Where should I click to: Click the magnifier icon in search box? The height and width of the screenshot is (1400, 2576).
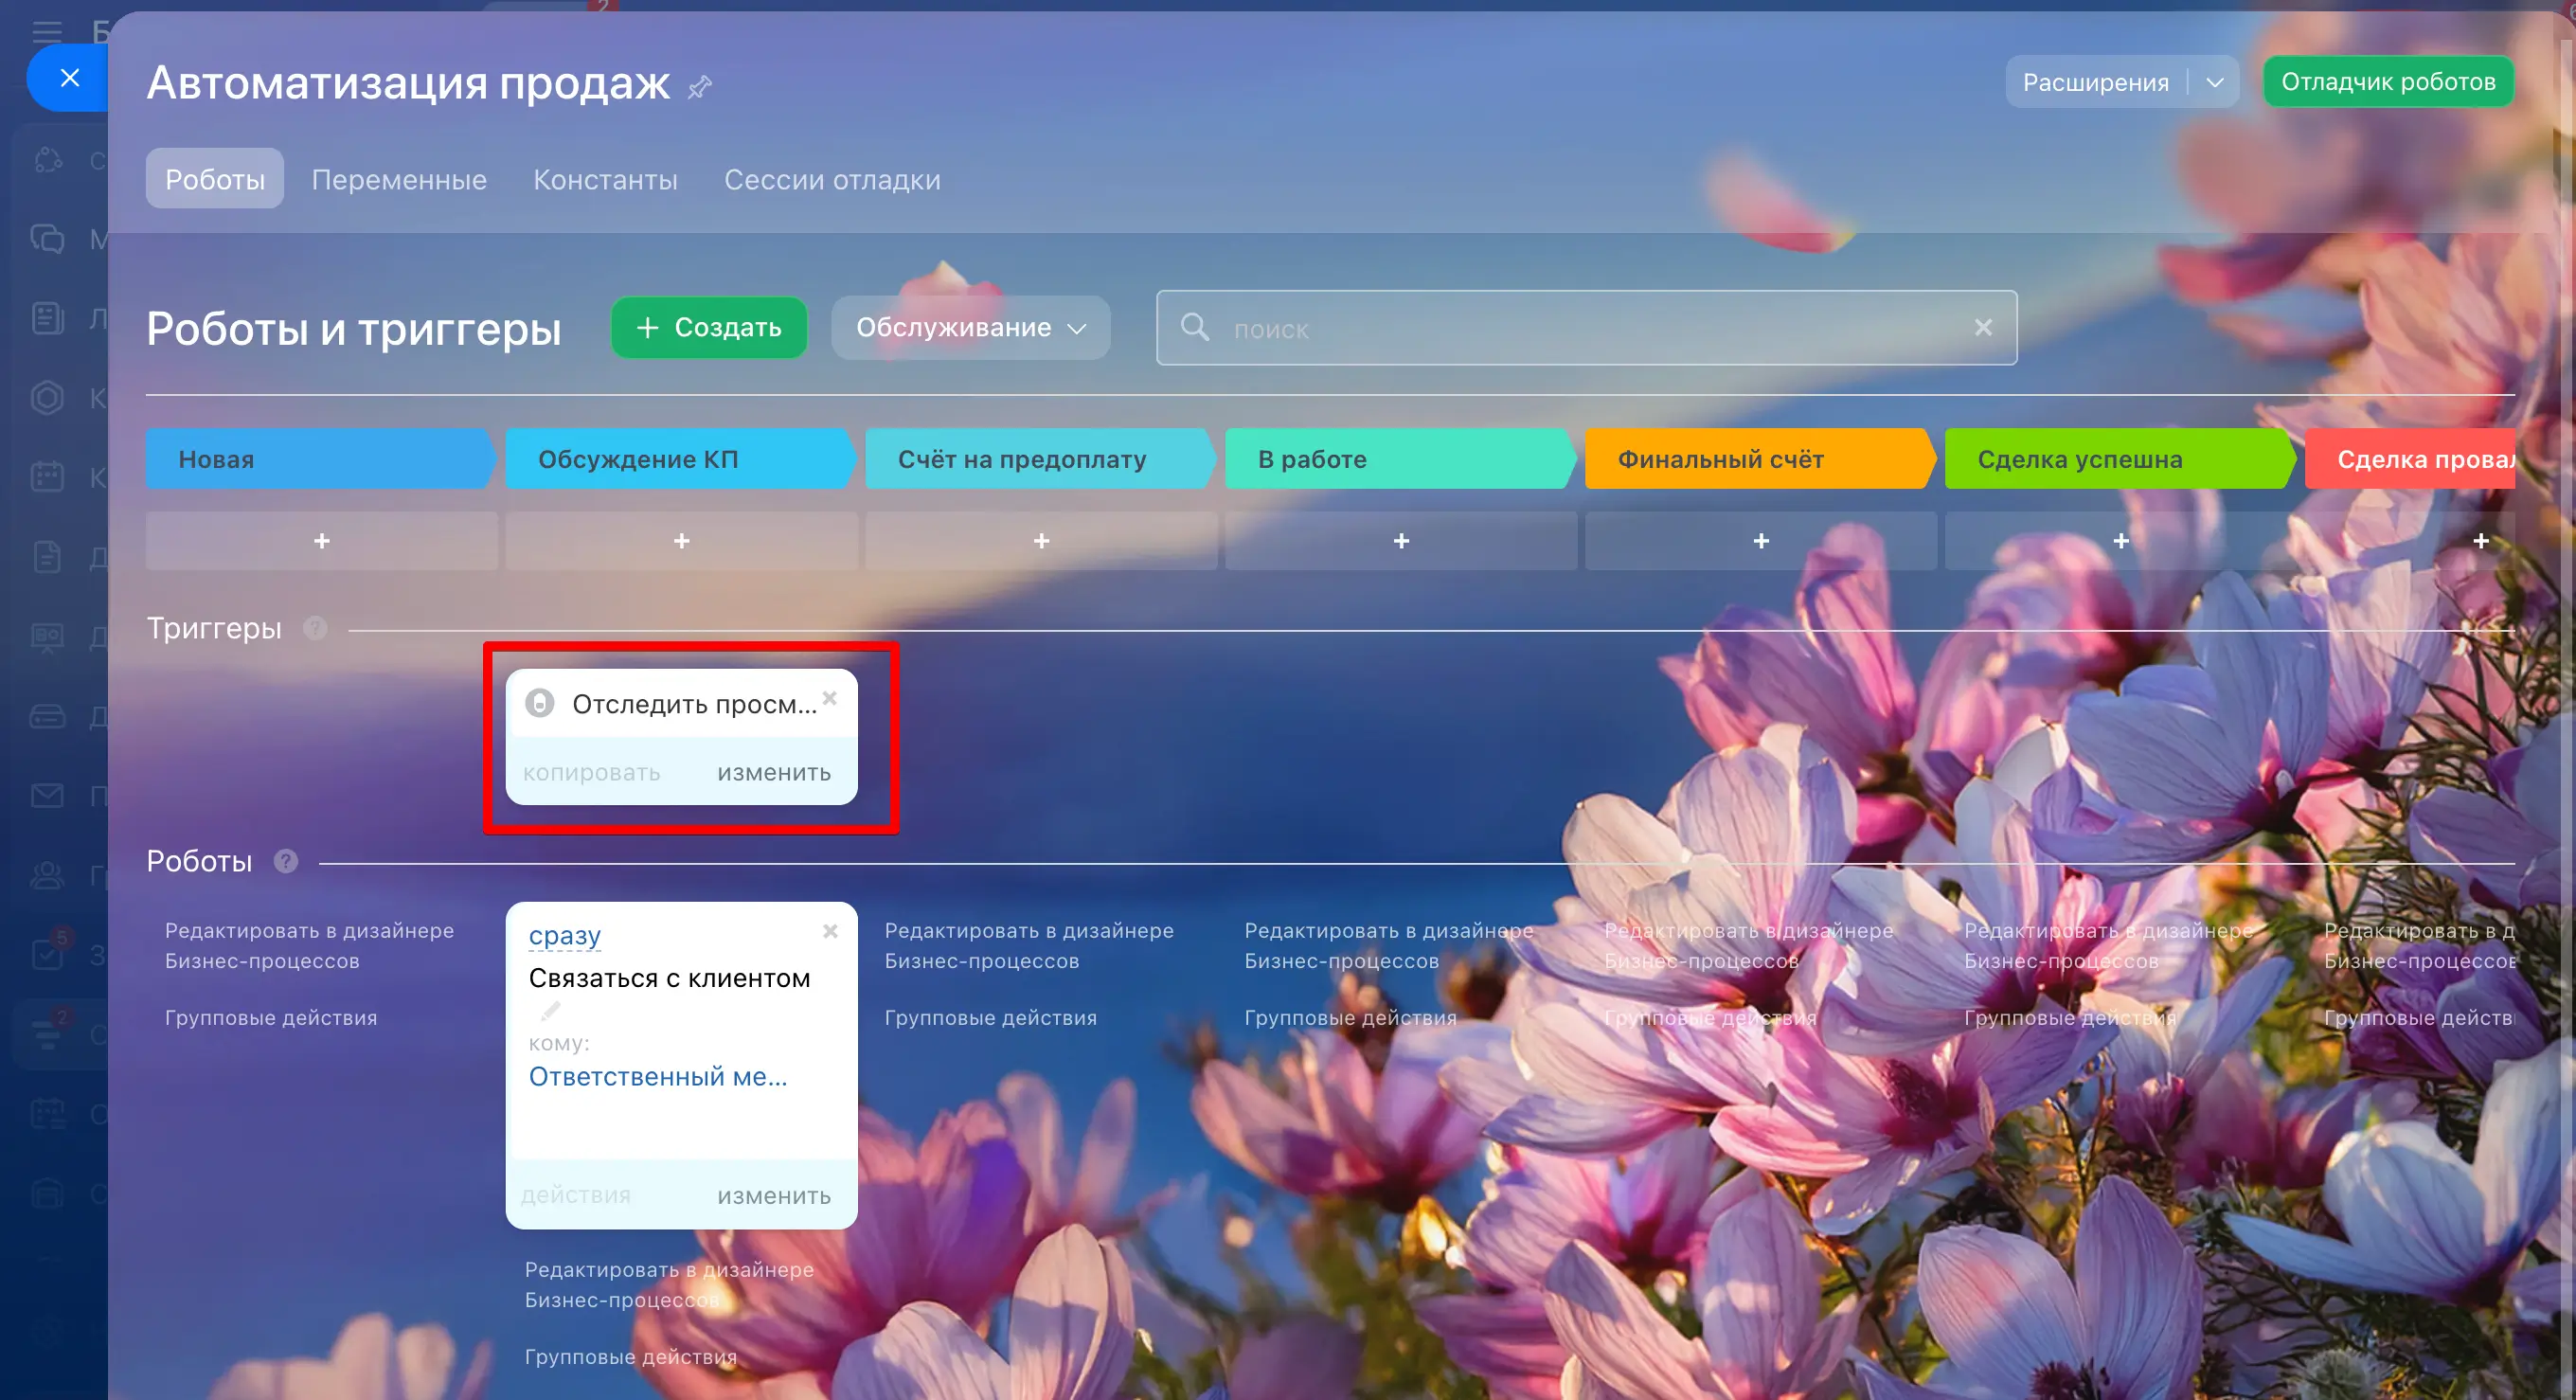click(1194, 327)
